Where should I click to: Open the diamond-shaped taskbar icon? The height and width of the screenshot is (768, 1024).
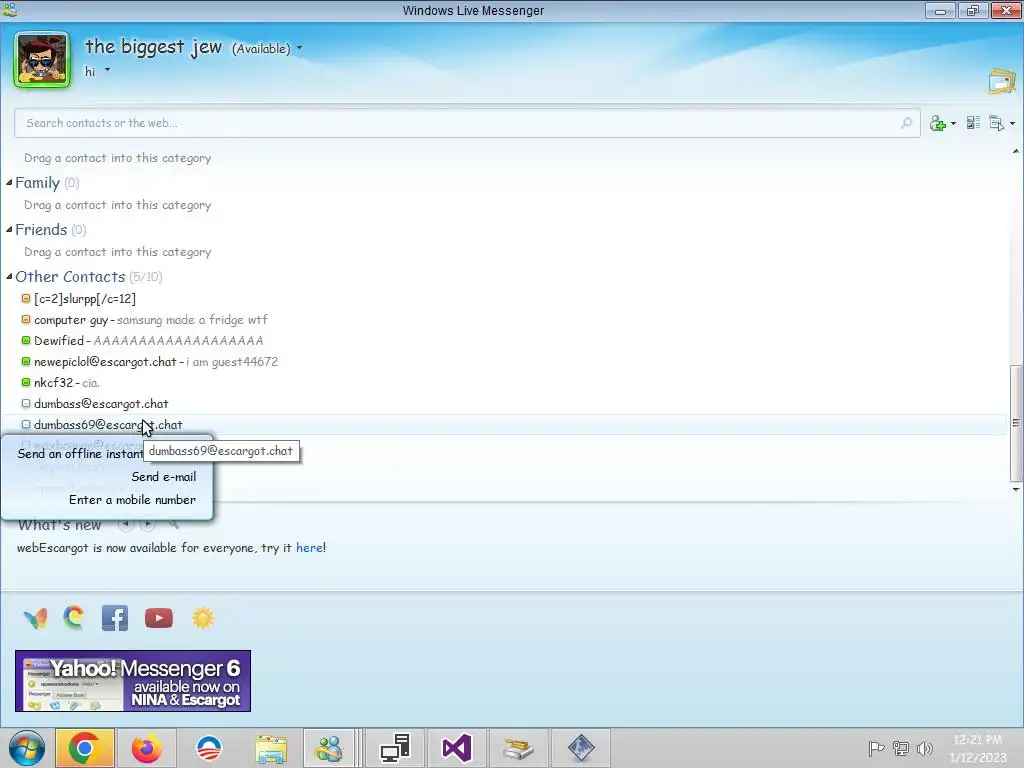click(581, 748)
